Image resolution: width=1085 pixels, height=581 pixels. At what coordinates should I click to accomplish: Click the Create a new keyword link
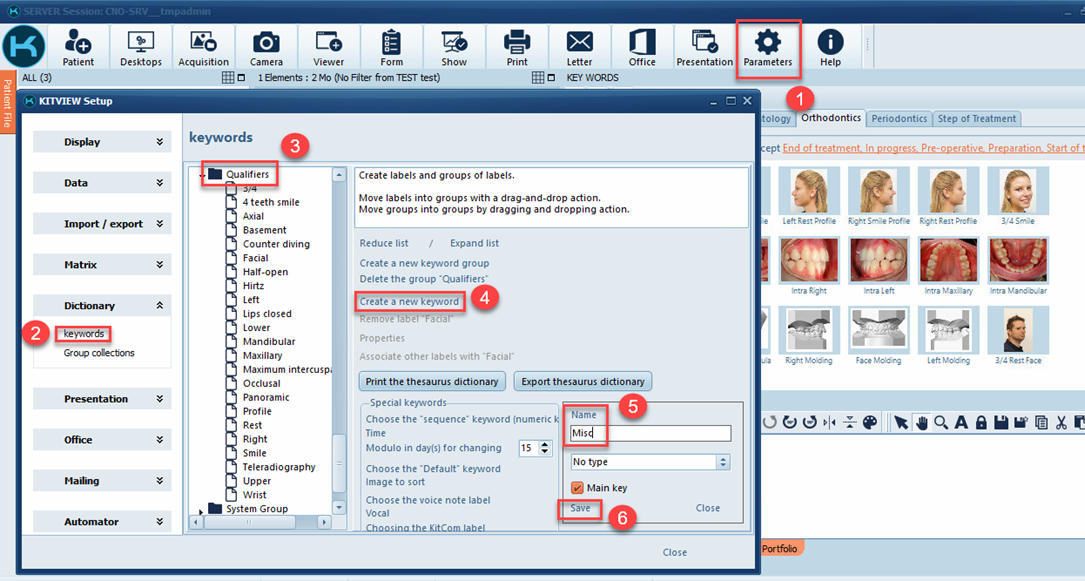click(x=409, y=301)
